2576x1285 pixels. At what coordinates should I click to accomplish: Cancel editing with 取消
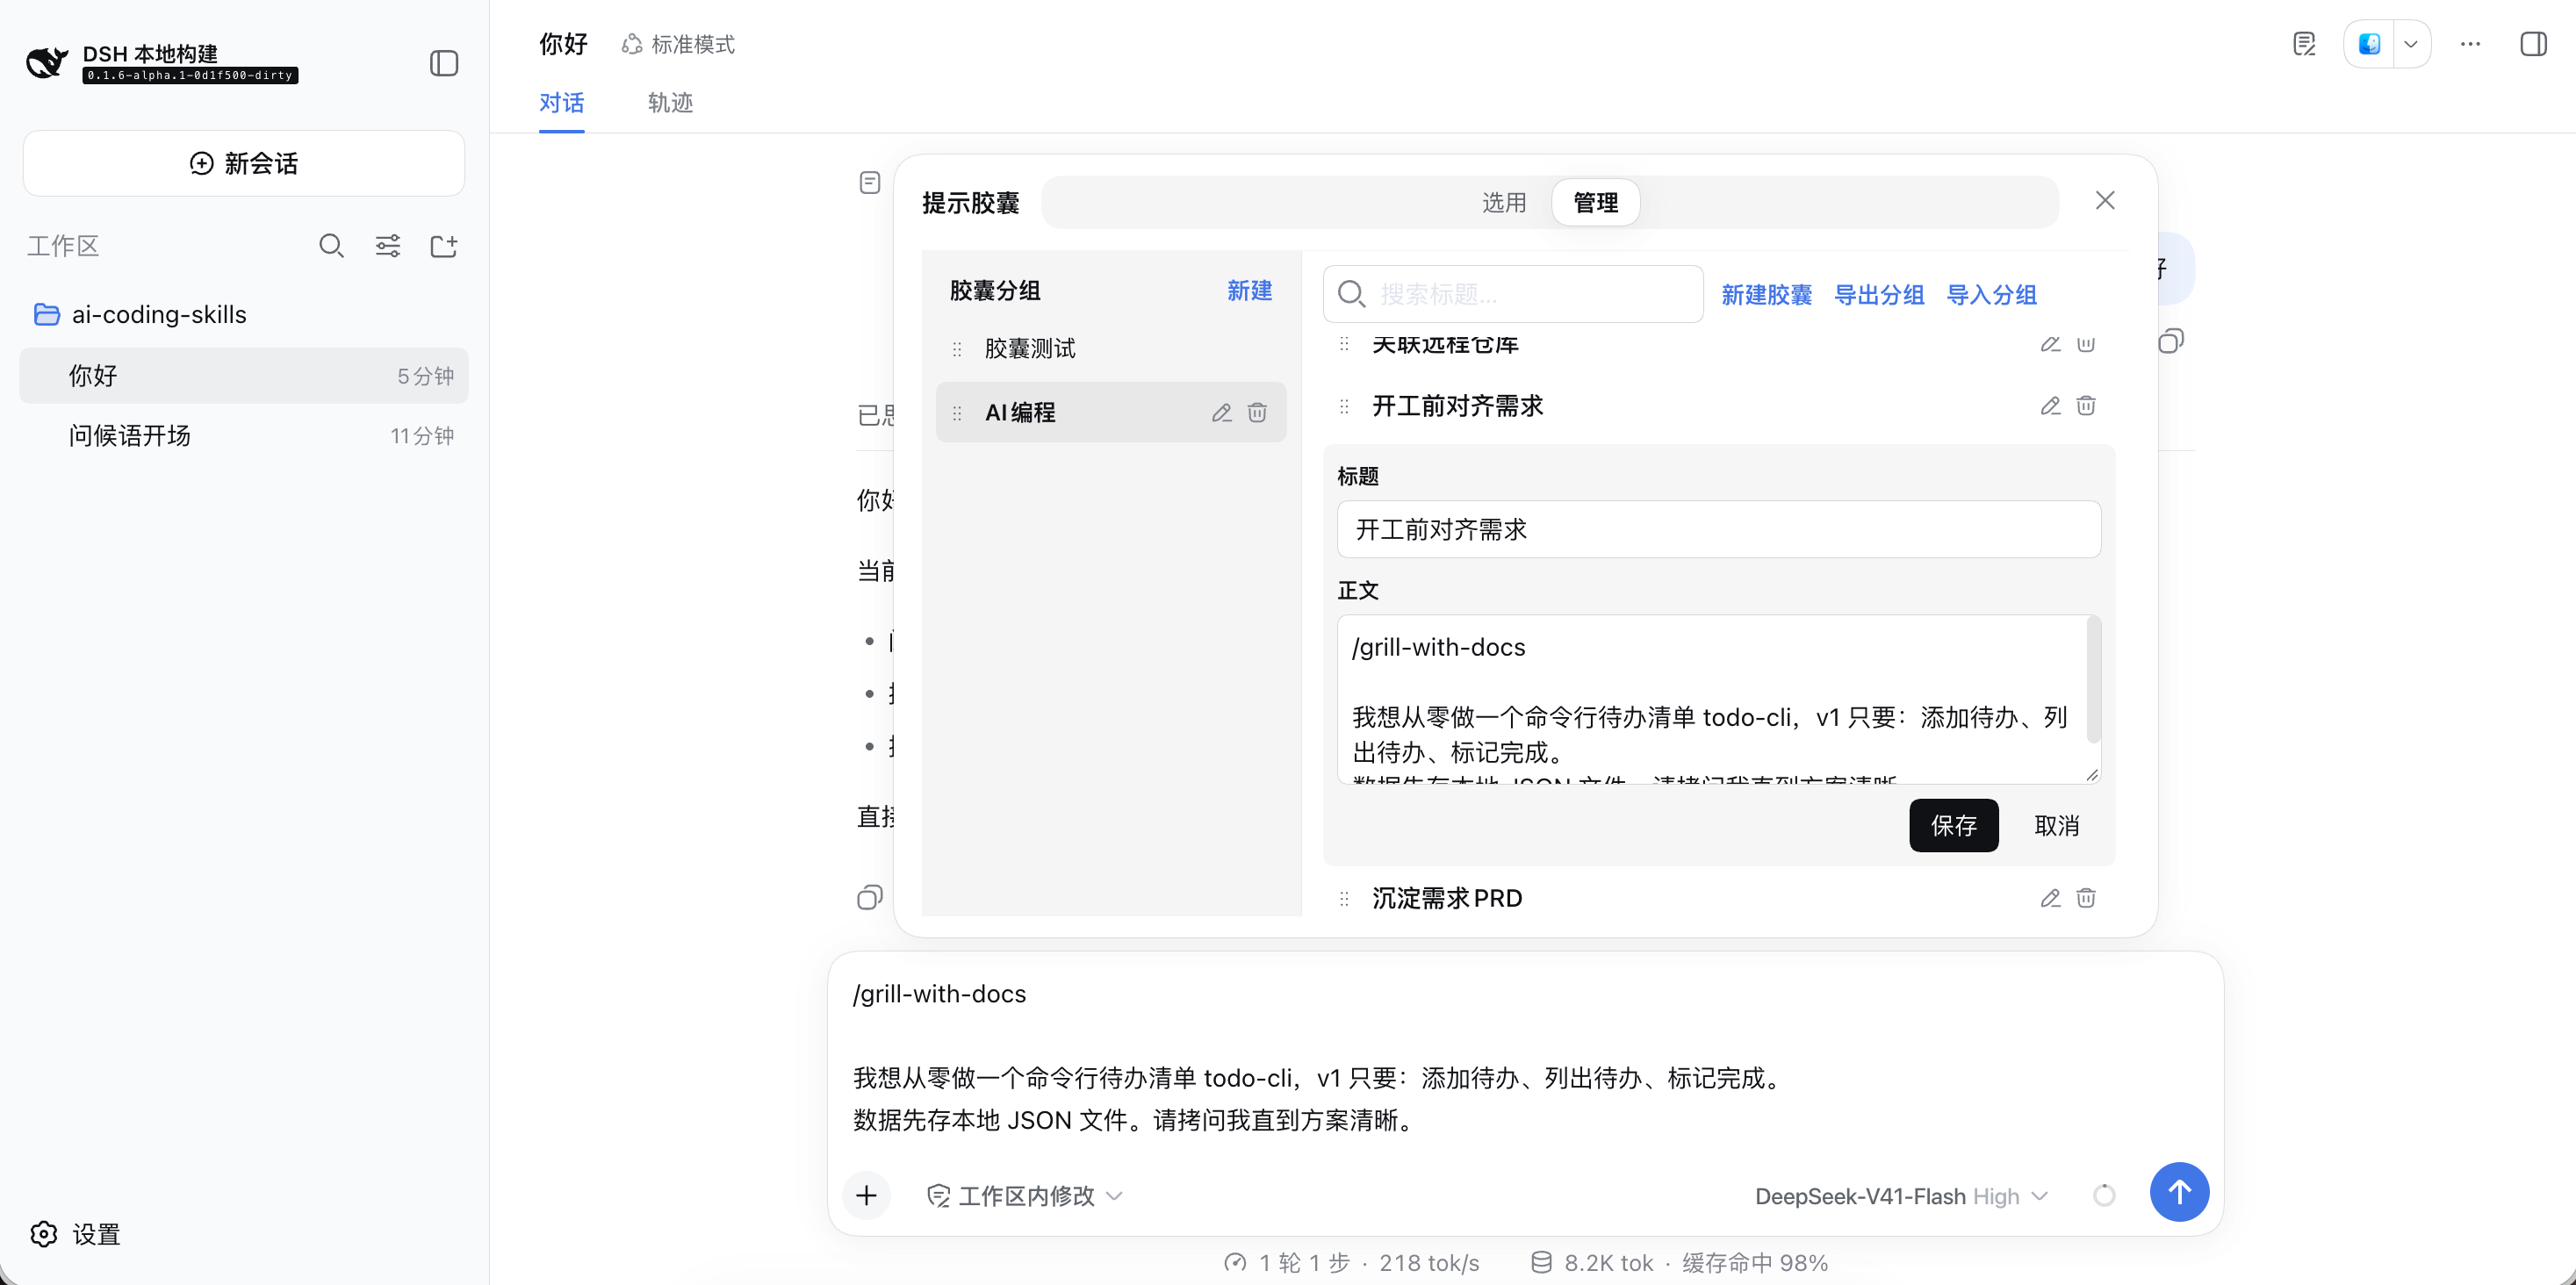tap(2056, 825)
